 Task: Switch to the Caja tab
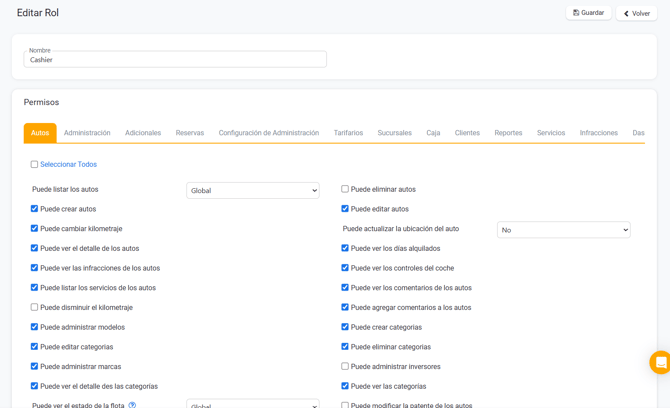433,133
